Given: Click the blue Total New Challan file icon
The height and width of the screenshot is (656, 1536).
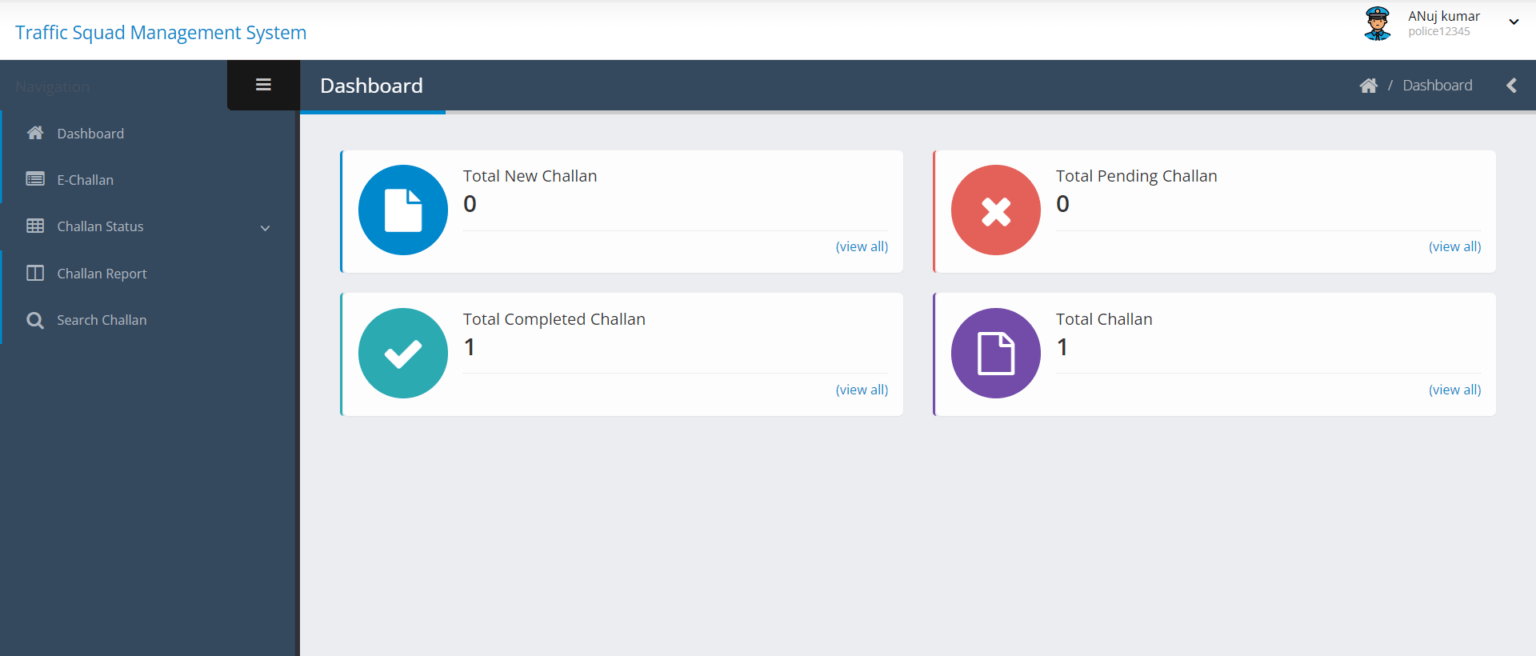Looking at the screenshot, I should click(403, 210).
